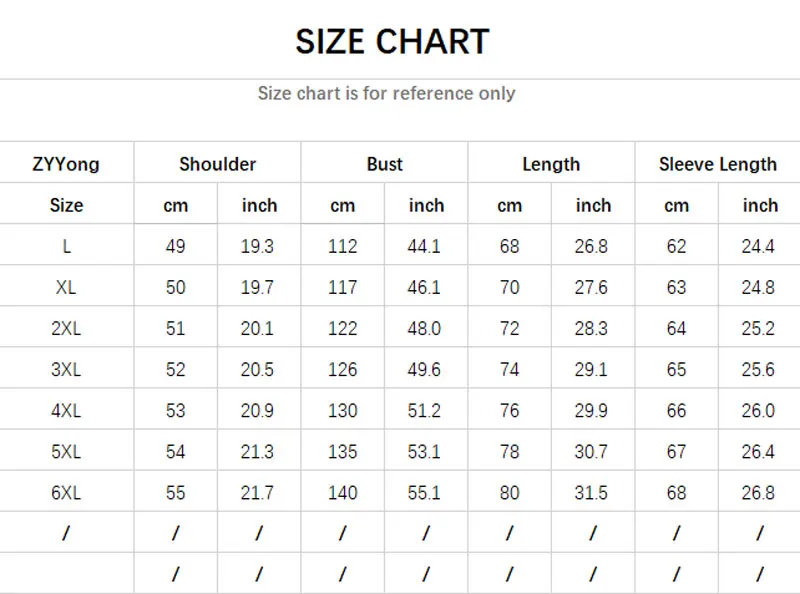Select the 5XL size row label
Viewport: 800px width, 594px height.
coord(66,452)
